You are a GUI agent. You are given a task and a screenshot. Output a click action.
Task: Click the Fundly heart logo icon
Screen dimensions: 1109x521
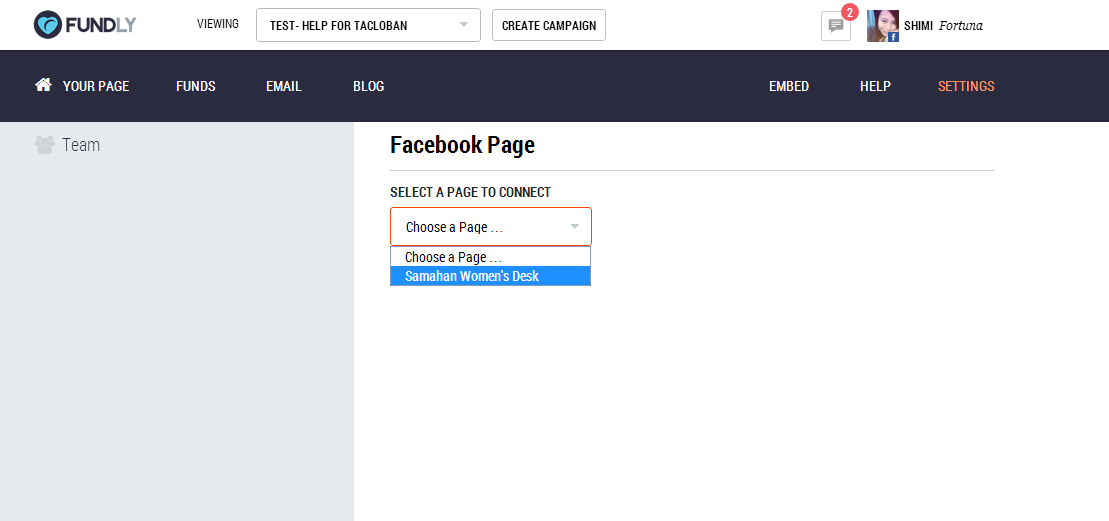(x=47, y=25)
